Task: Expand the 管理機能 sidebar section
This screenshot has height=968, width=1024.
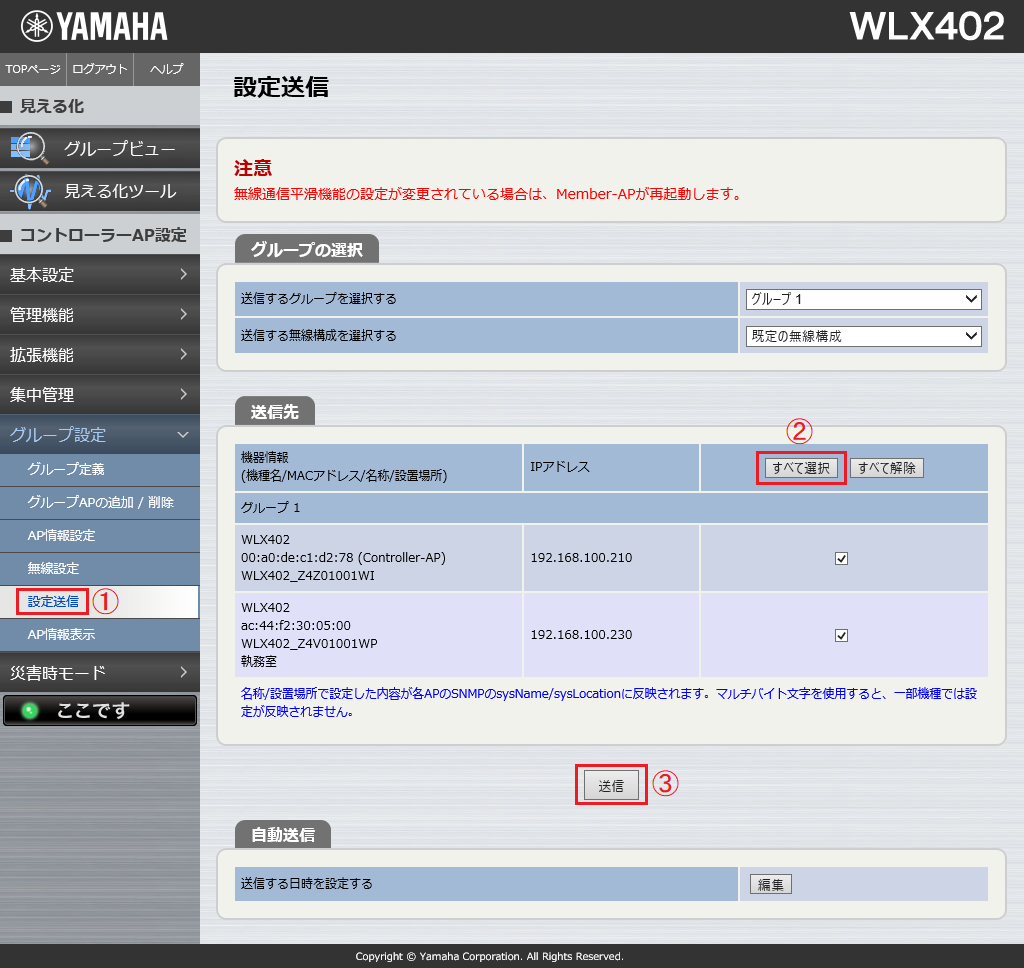Action: [x=100, y=315]
